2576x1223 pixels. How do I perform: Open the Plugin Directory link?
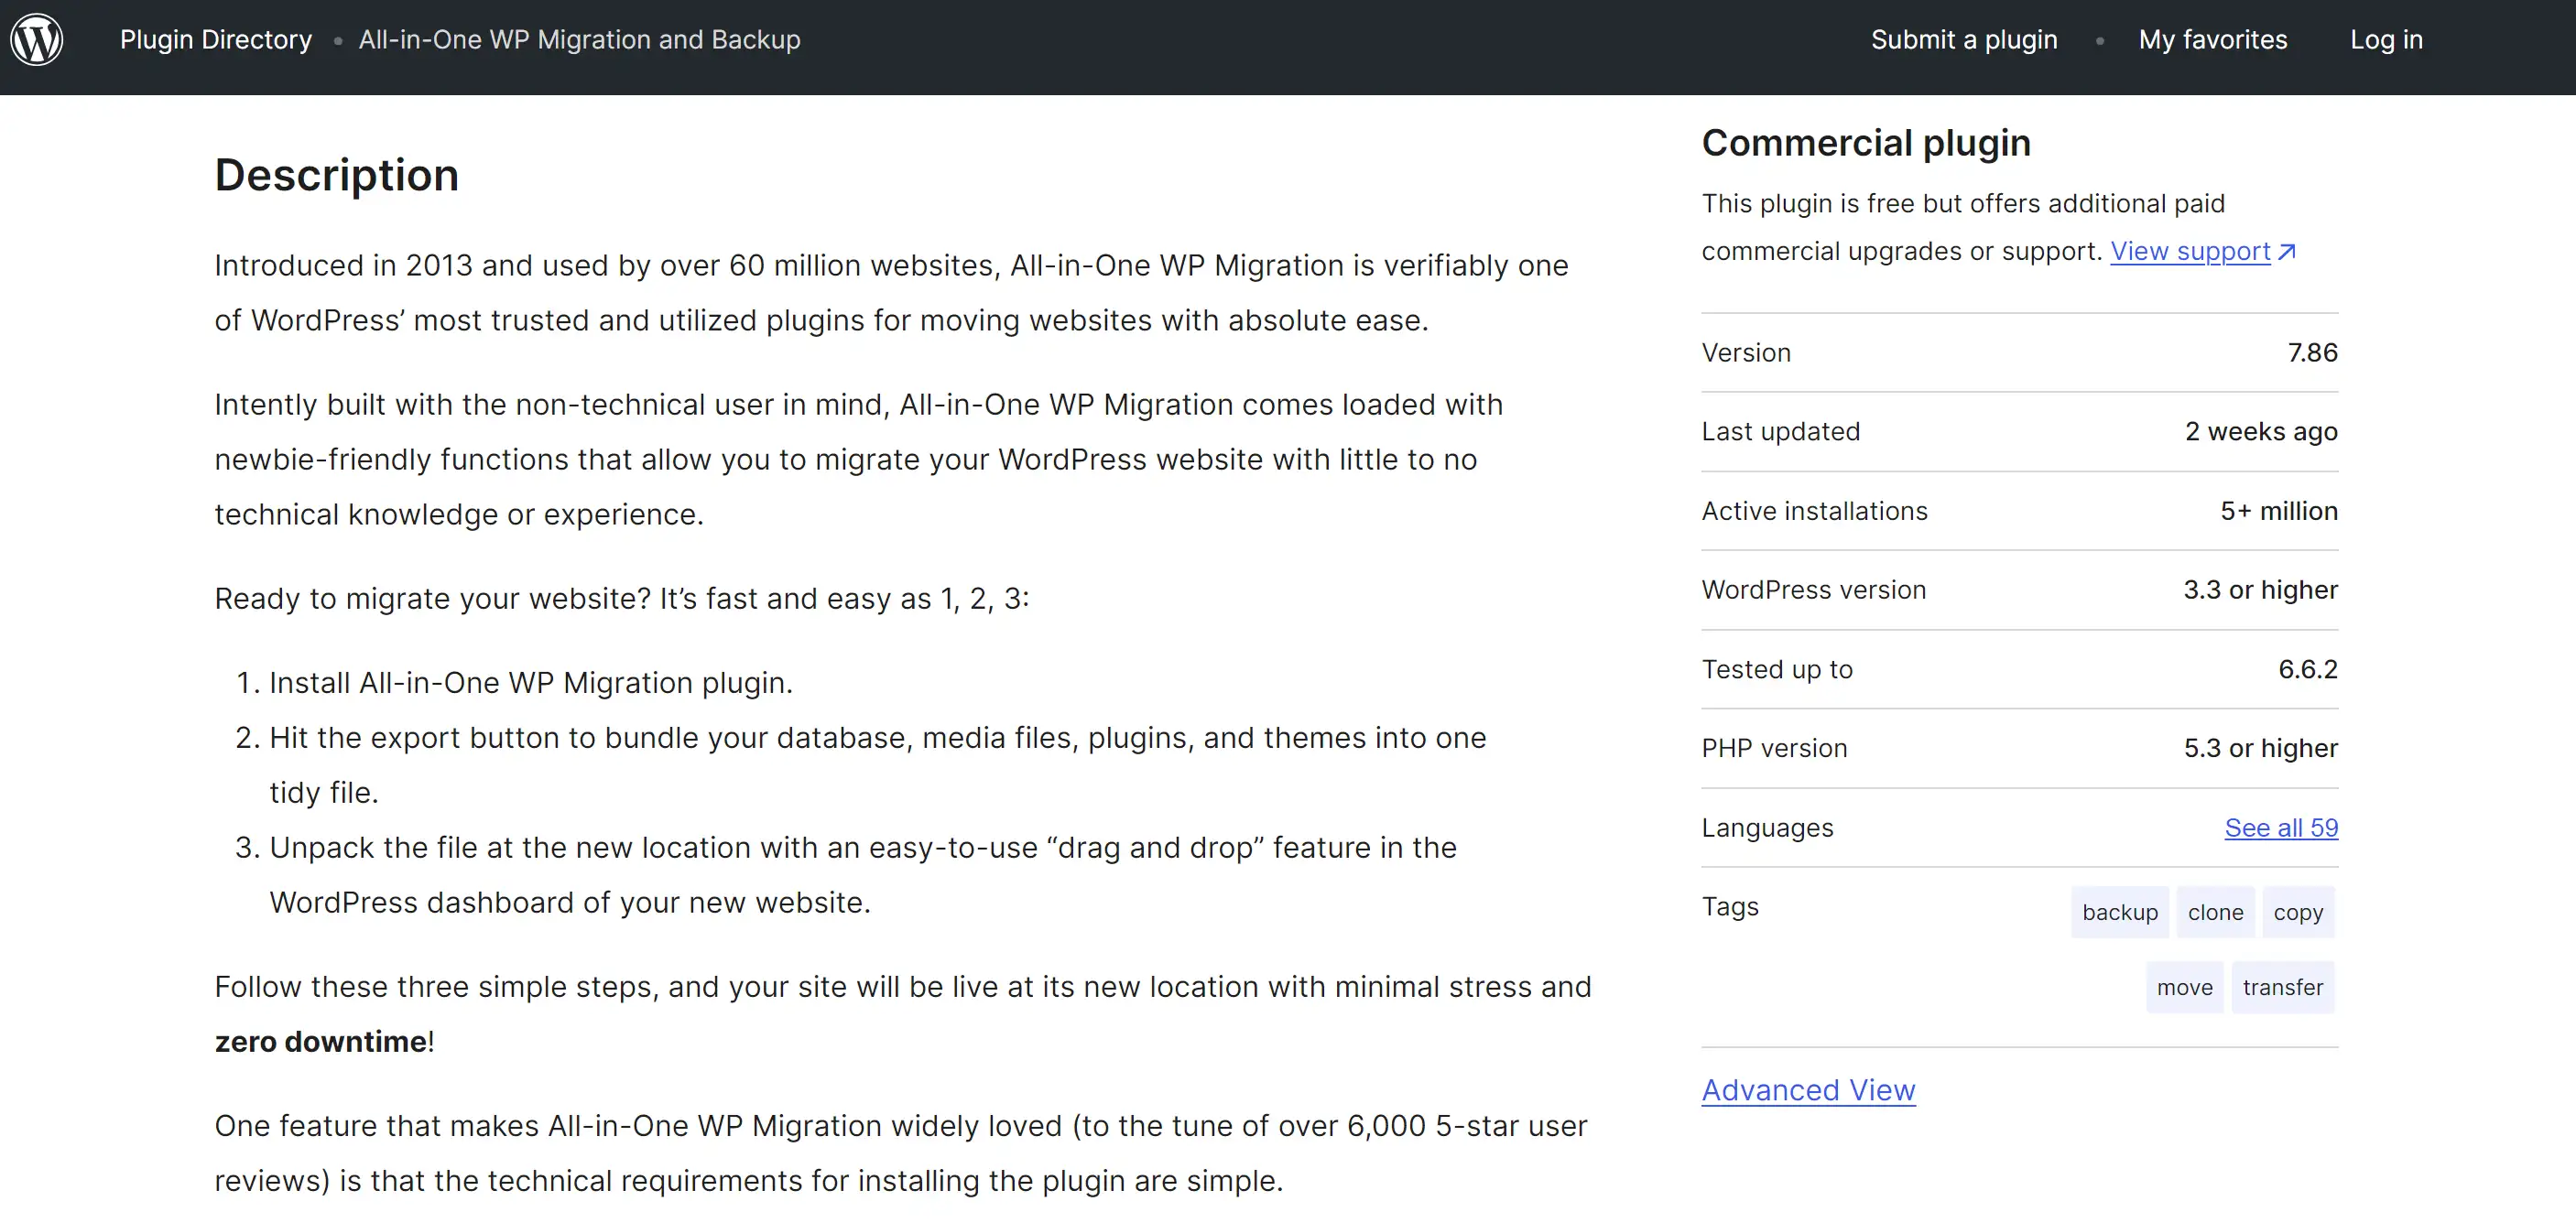tap(216, 40)
